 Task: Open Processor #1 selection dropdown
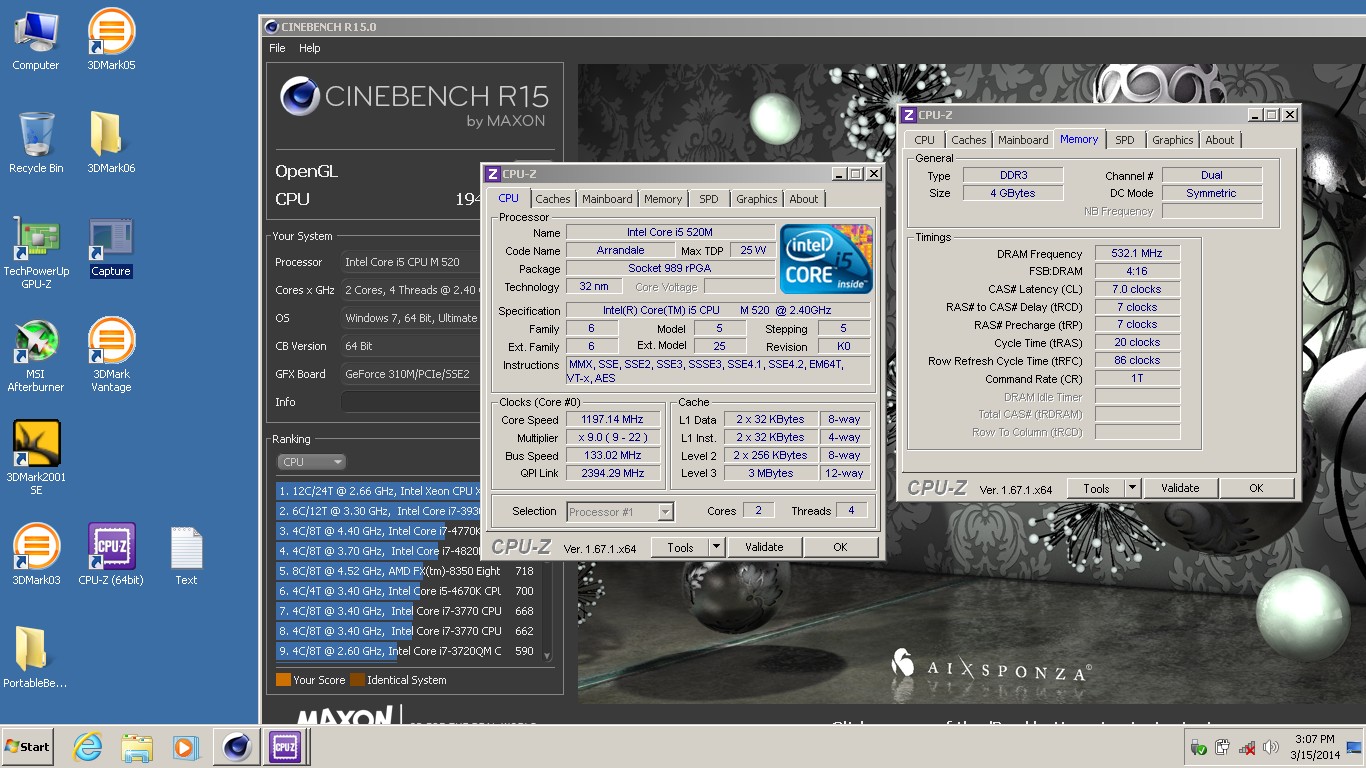(620, 512)
